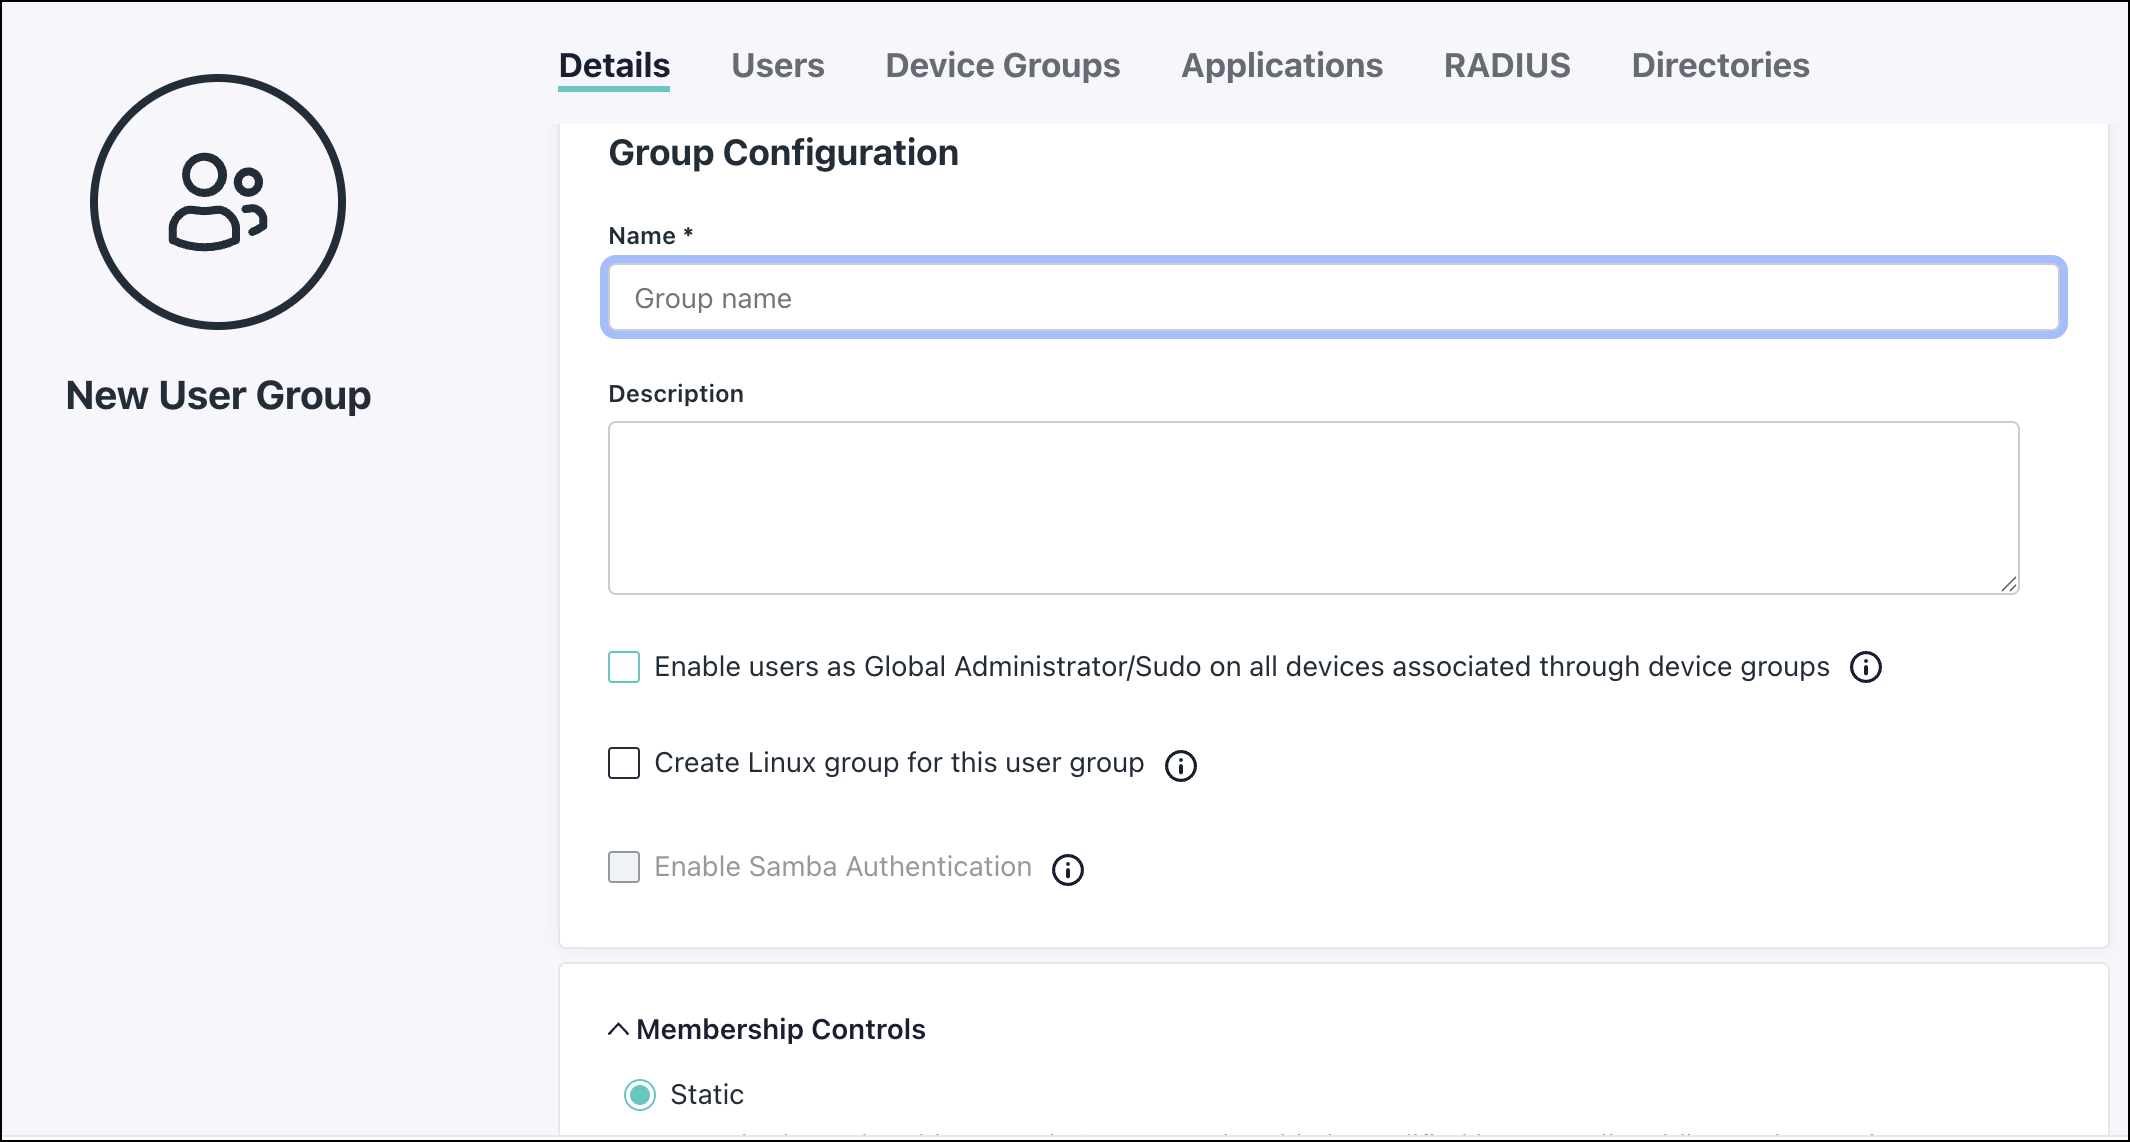The height and width of the screenshot is (1142, 2130).
Task: Enable Global Administrator/Sudo checkbox
Action: point(624,667)
